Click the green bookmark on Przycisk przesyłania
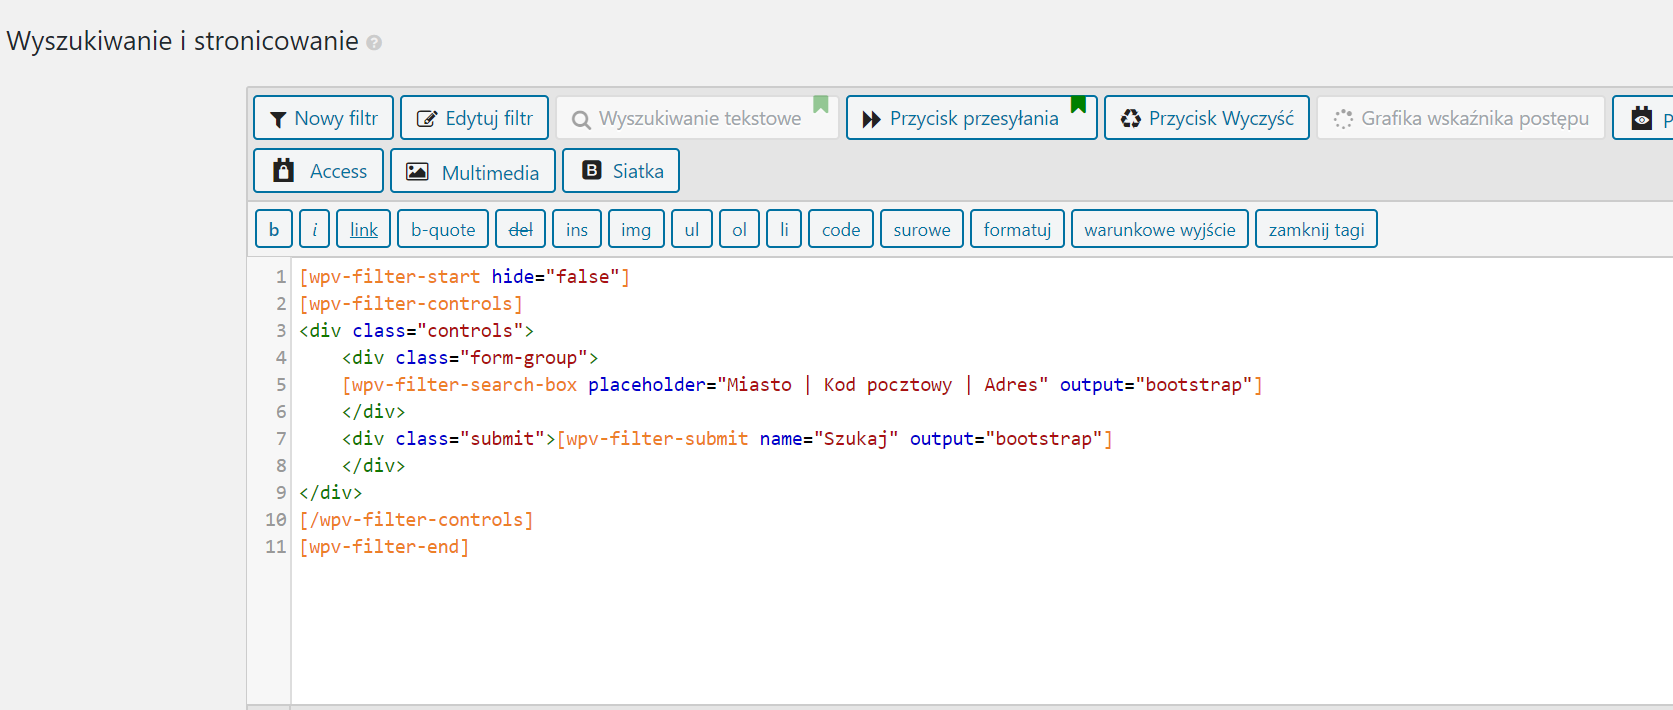 [x=1078, y=105]
